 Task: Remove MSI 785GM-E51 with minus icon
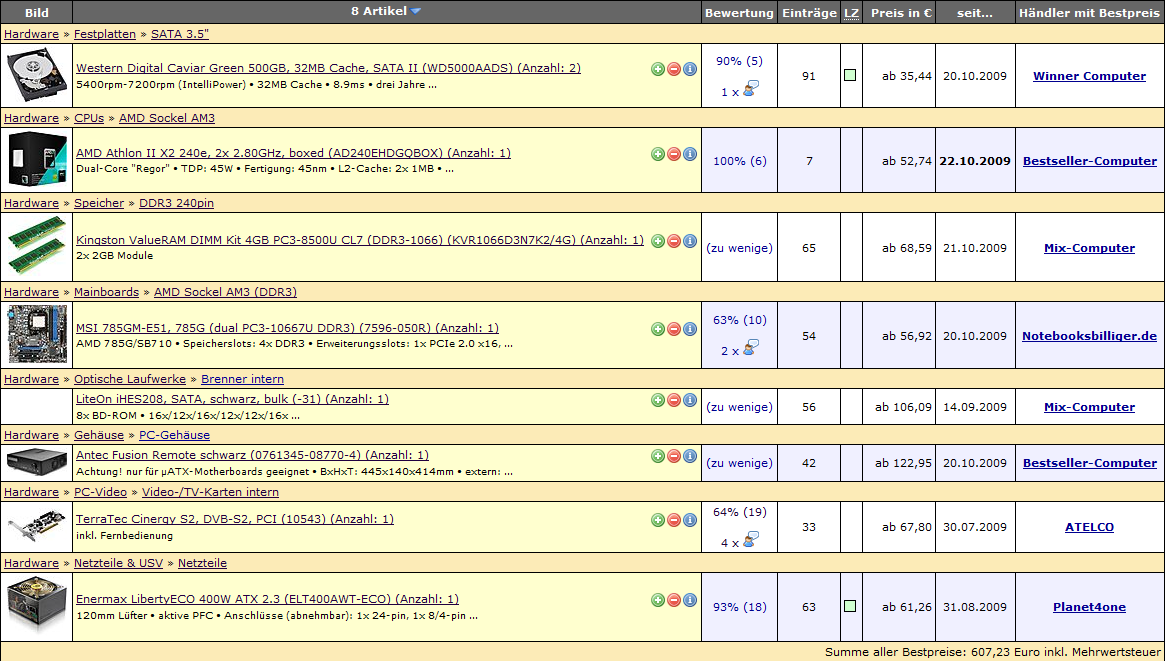coord(674,329)
